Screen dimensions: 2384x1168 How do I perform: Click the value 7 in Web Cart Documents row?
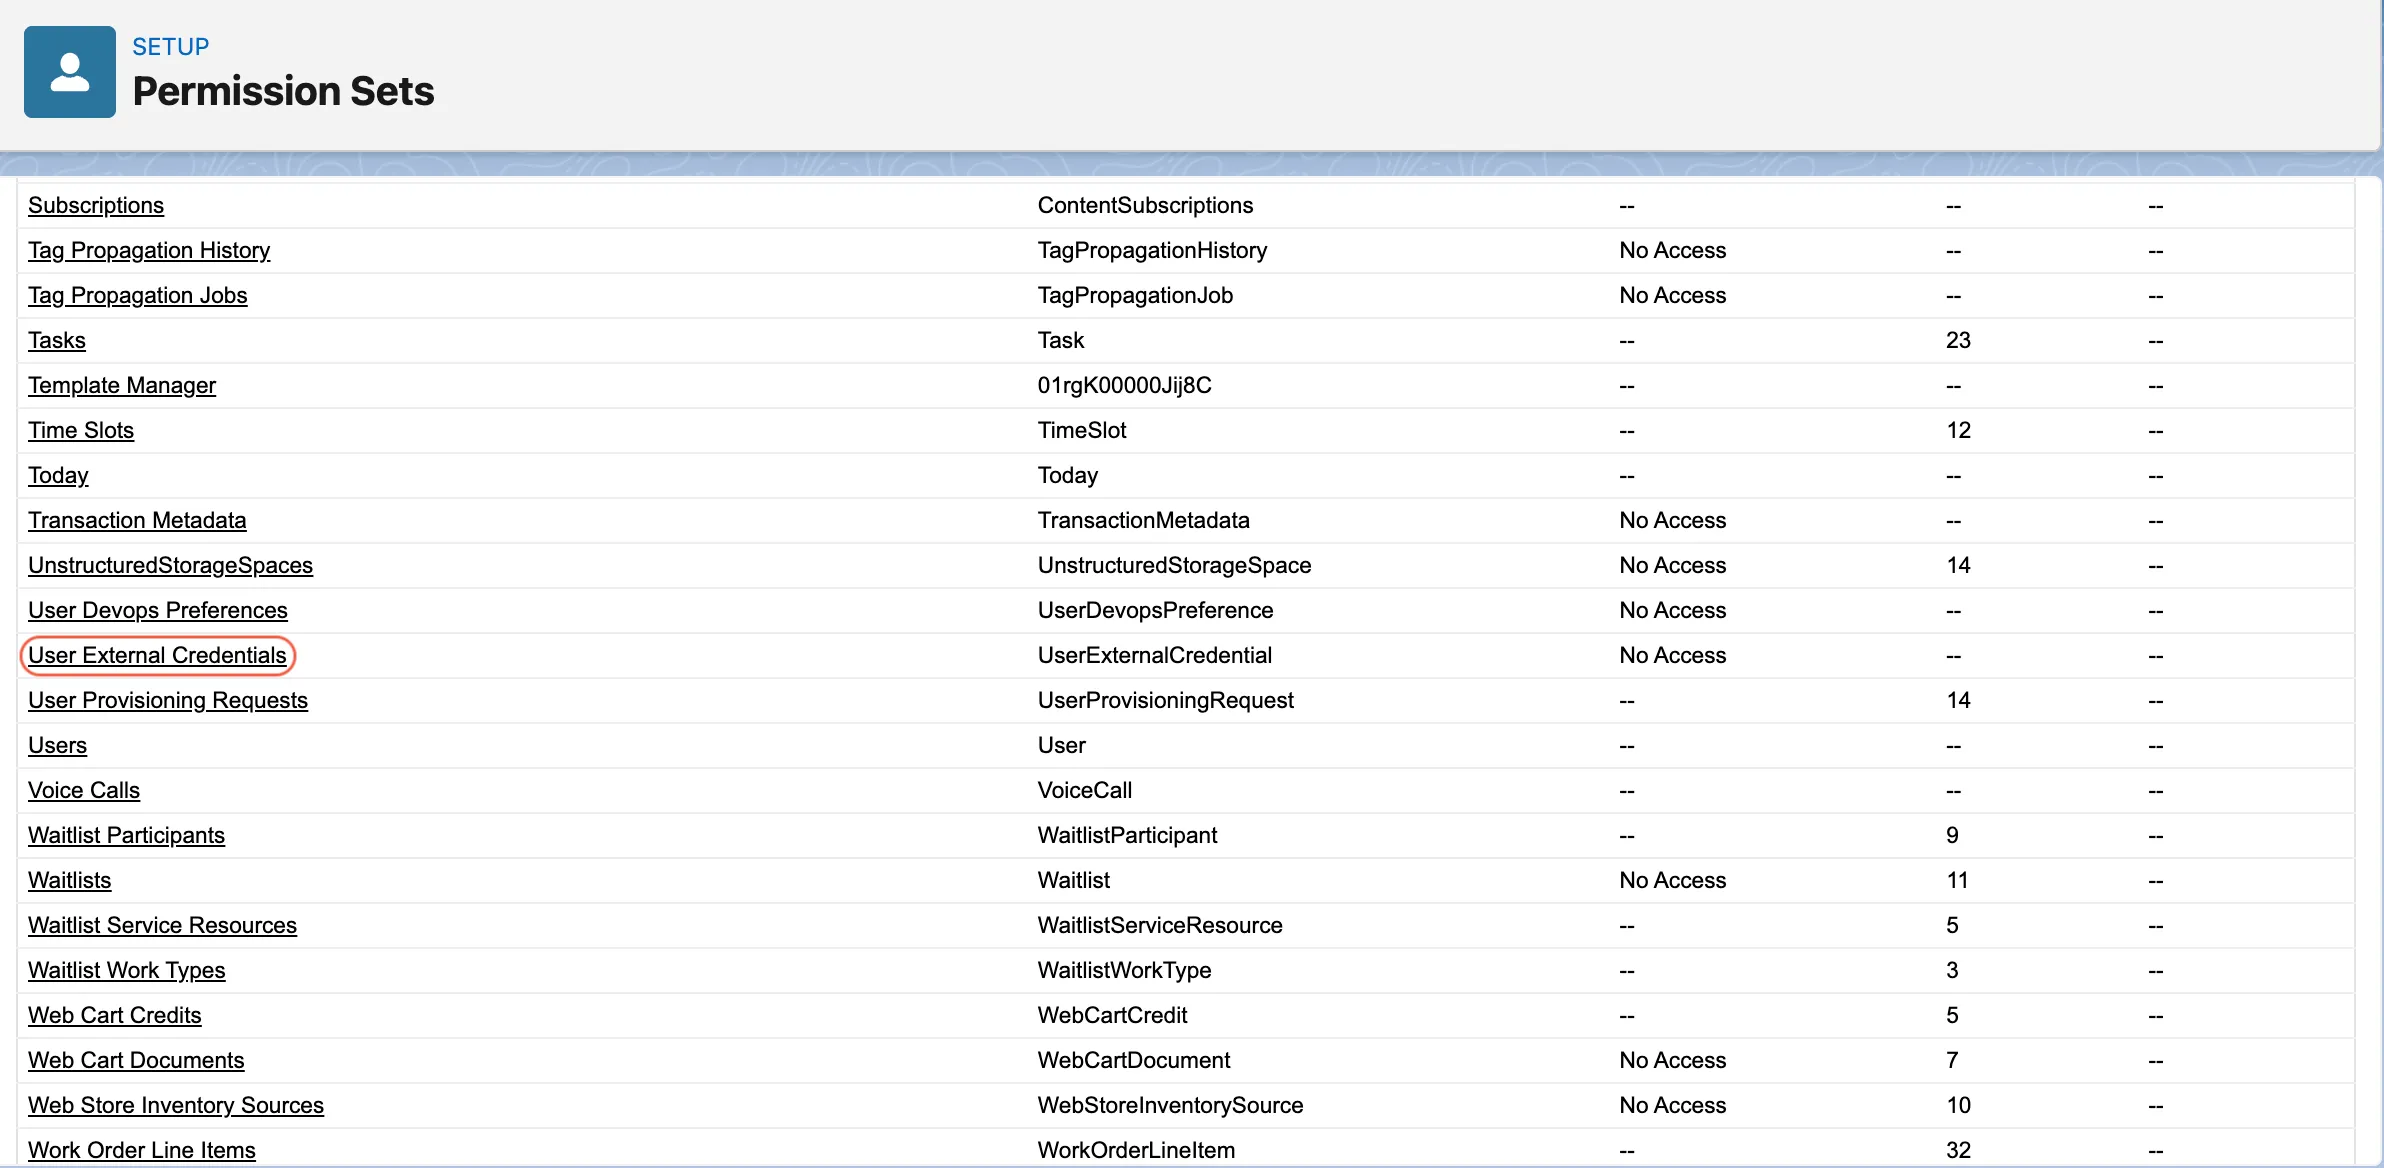click(x=1952, y=1060)
